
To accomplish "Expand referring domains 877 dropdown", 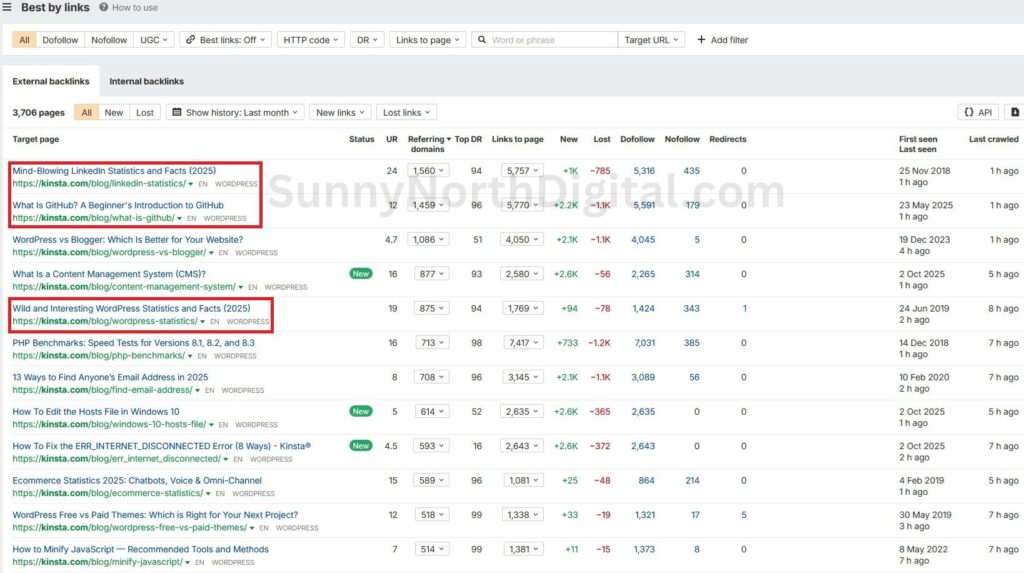I will (432, 274).
